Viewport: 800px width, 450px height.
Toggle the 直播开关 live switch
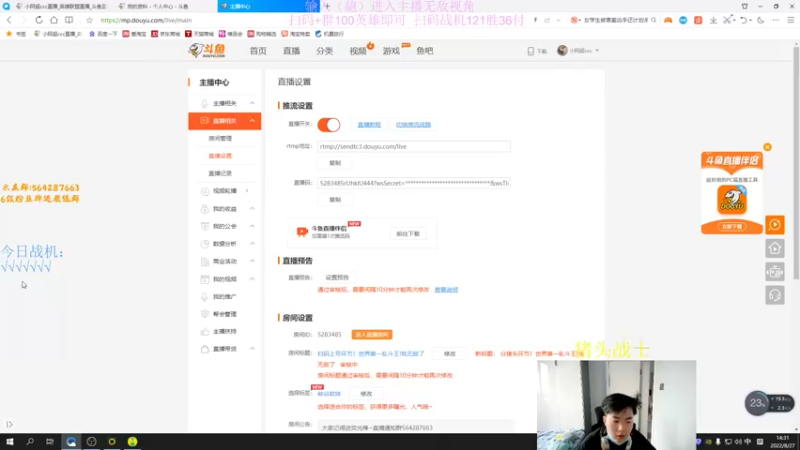pos(329,124)
